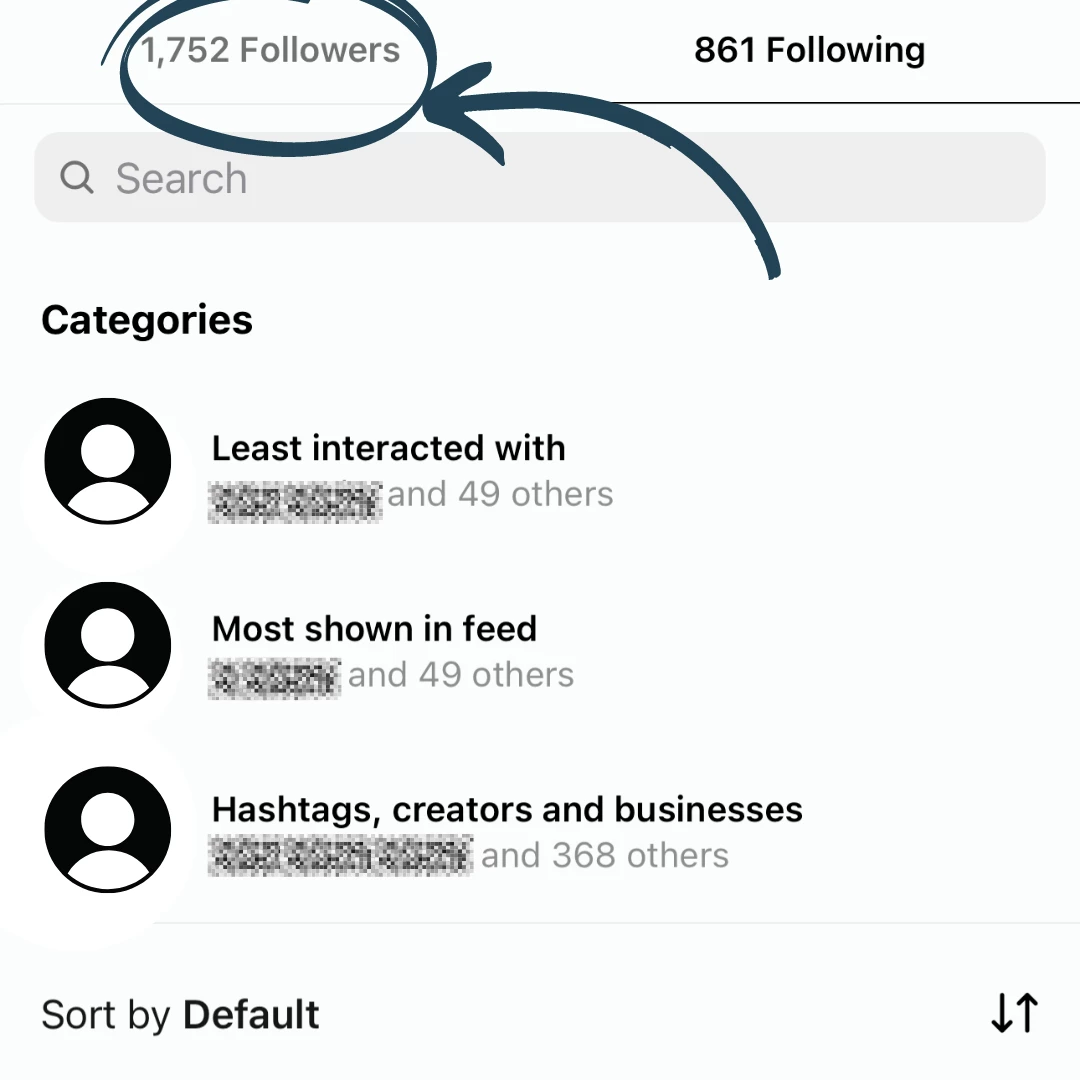The height and width of the screenshot is (1080, 1080).
Task: Open the Least interacted with category
Action: coord(388,448)
